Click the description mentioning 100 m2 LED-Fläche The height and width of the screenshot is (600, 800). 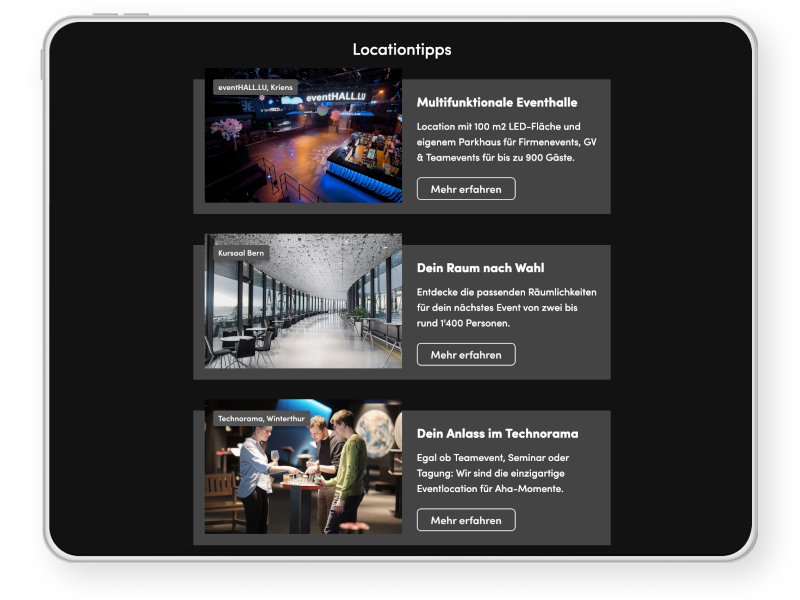(x=506, y=142)
